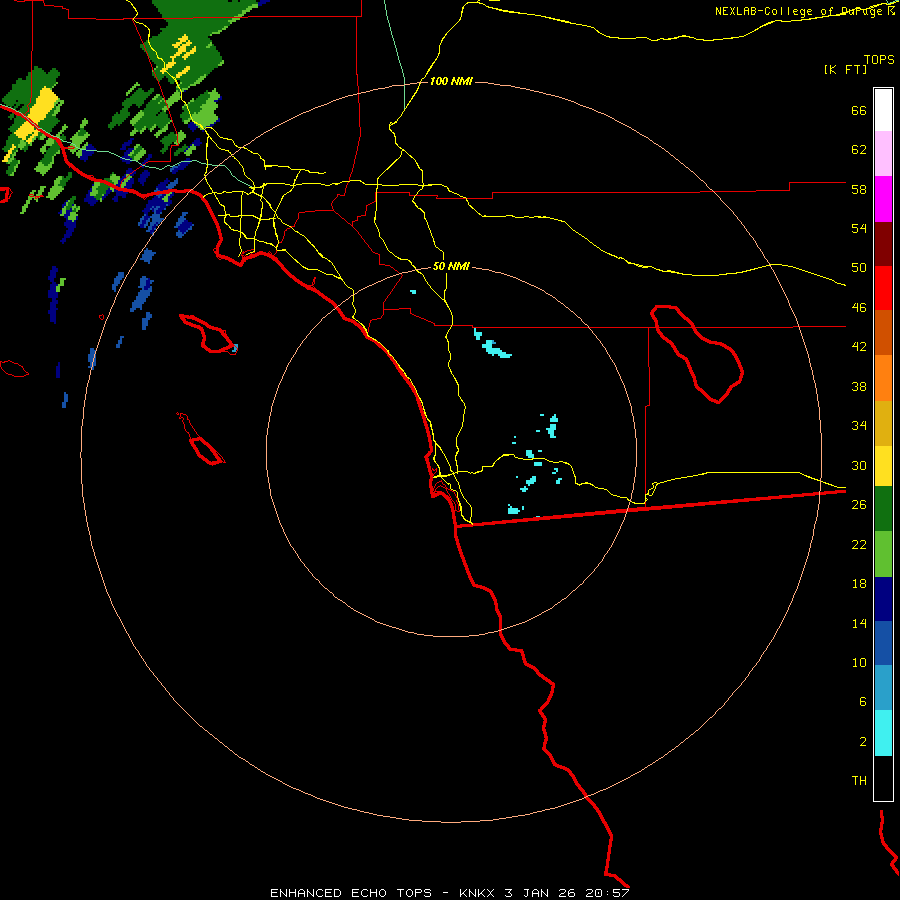This screenshot has height=900, width=900.
Task: Click the "18" scale value
Action: click(859, 584)
